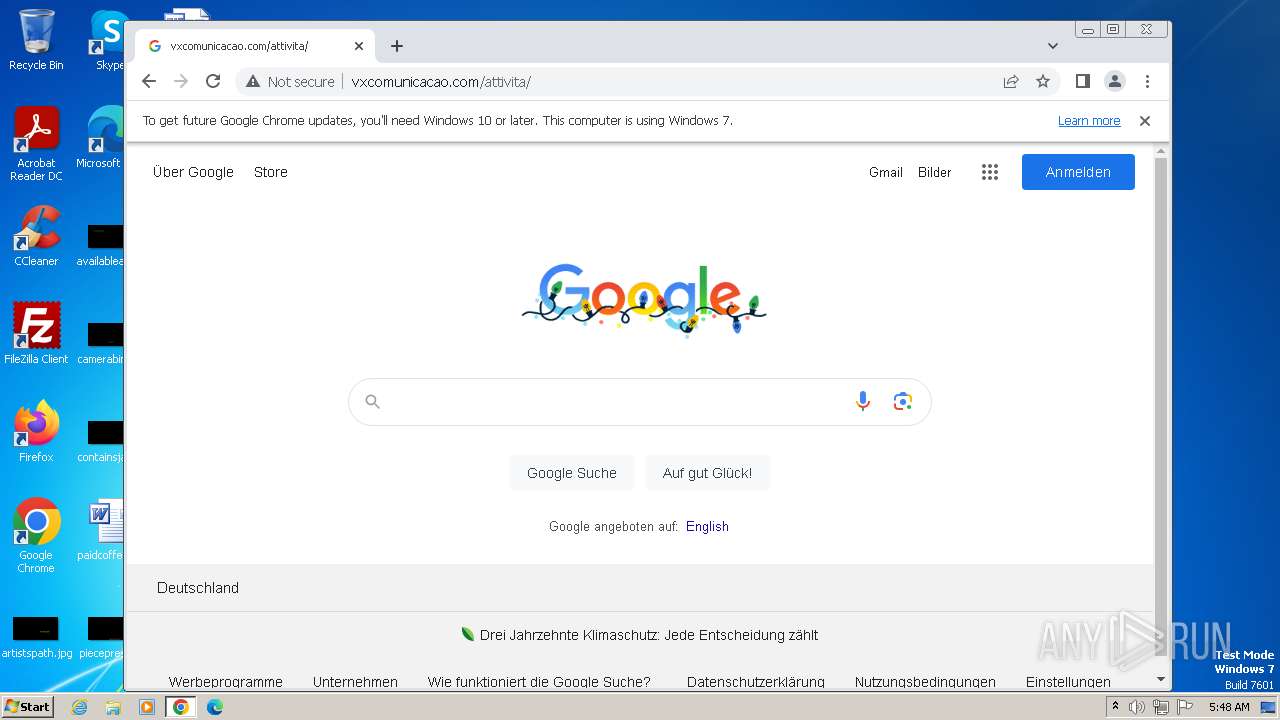Open Wie funktioniert die Google Suche link
This screenshot has width=1280, height=720.
[539, 682]
